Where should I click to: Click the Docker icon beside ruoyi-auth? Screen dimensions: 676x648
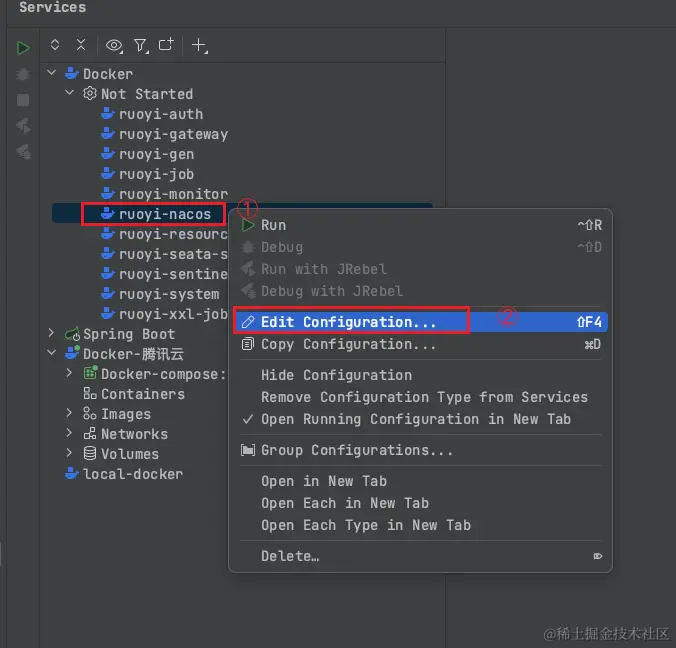click(108, 114)
